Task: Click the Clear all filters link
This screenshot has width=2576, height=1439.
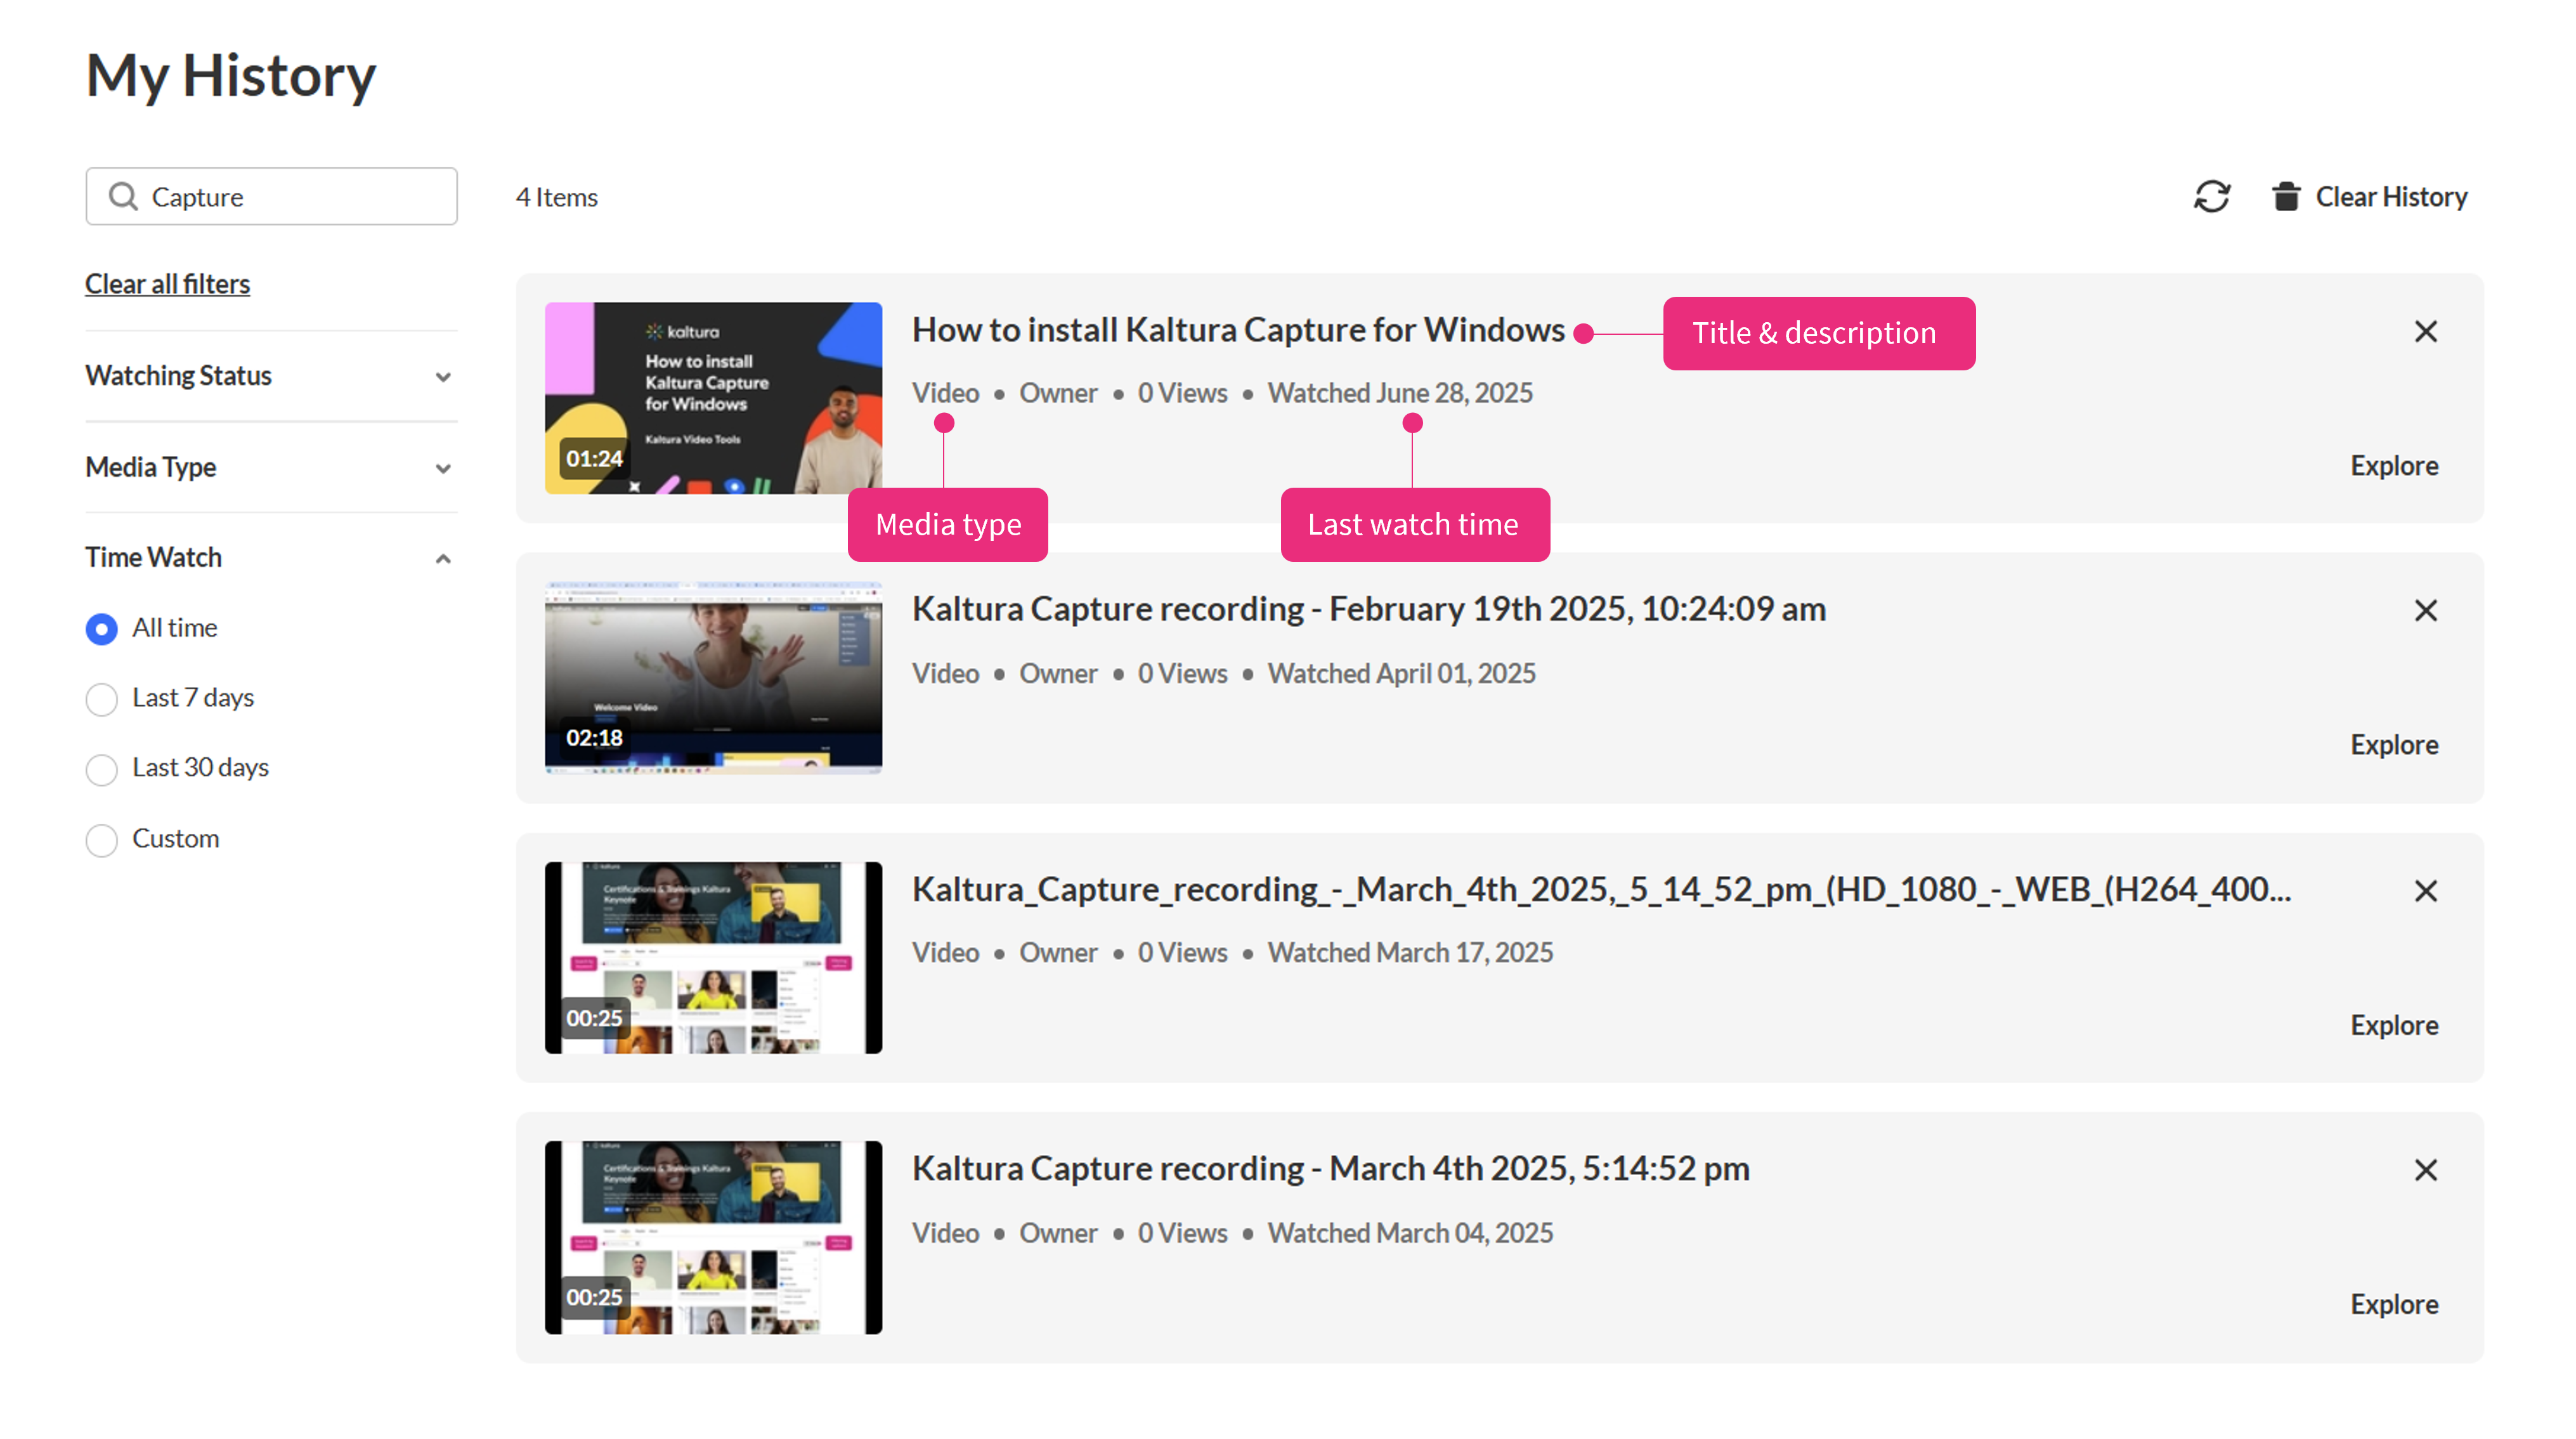Action: click(167, 284)
